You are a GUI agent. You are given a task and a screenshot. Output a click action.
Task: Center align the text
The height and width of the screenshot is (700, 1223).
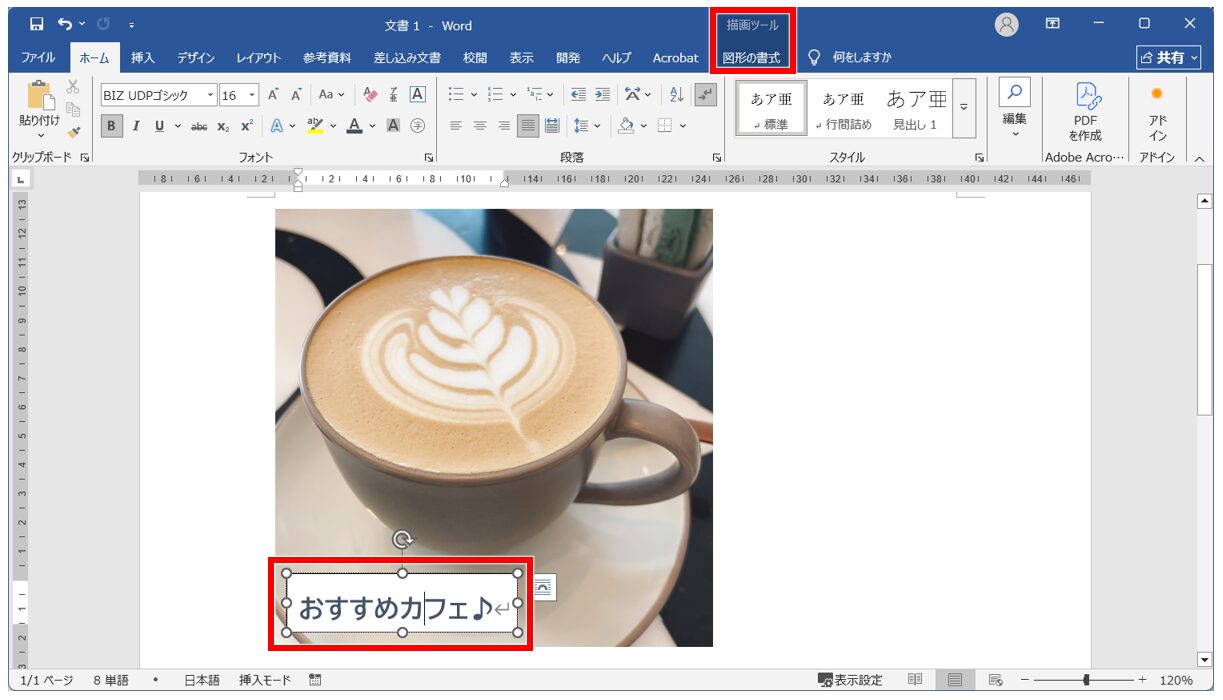coord(480,126)
